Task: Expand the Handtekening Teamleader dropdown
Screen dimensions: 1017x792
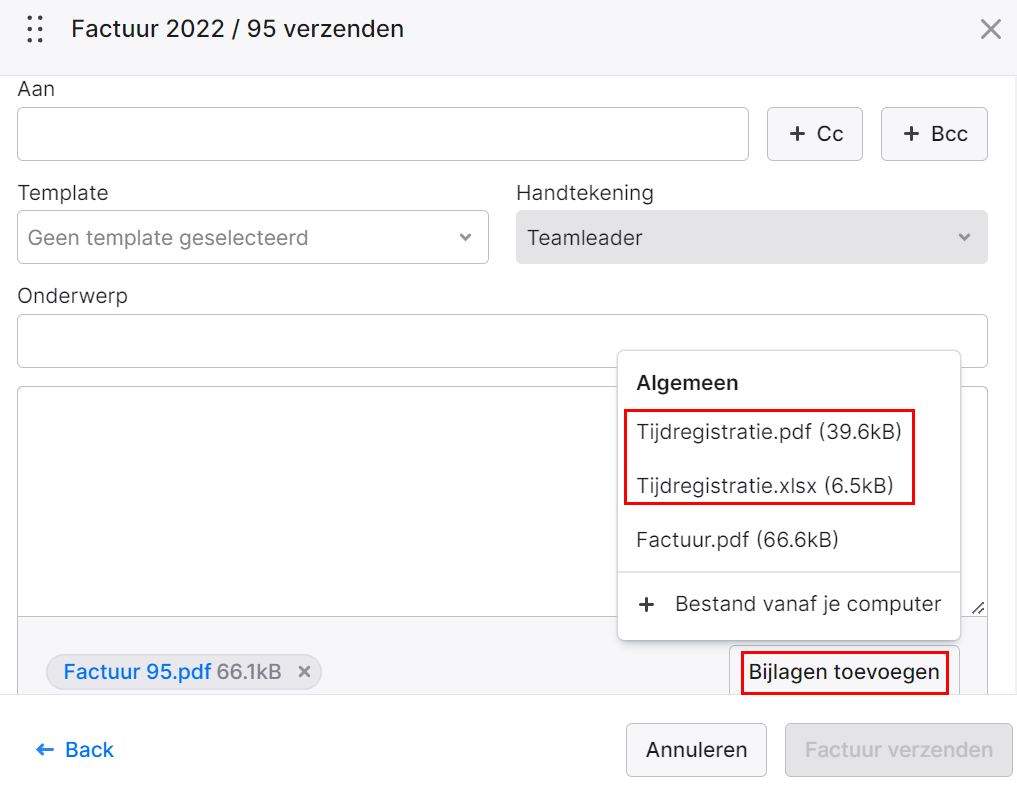Action: 752,237
